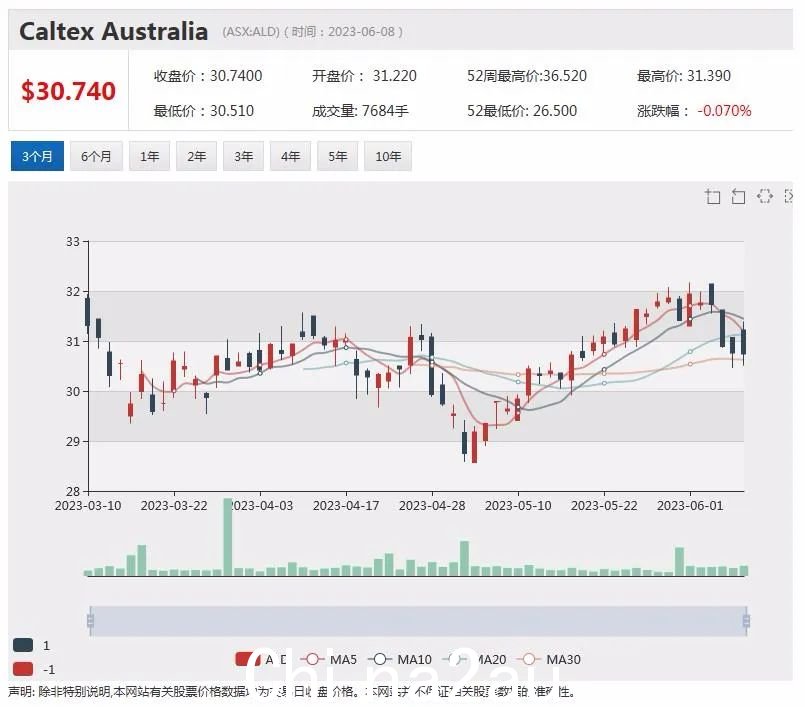Click the tallest green volume bar
This screenshot has width=805, height=707.
tap(228, 537)
